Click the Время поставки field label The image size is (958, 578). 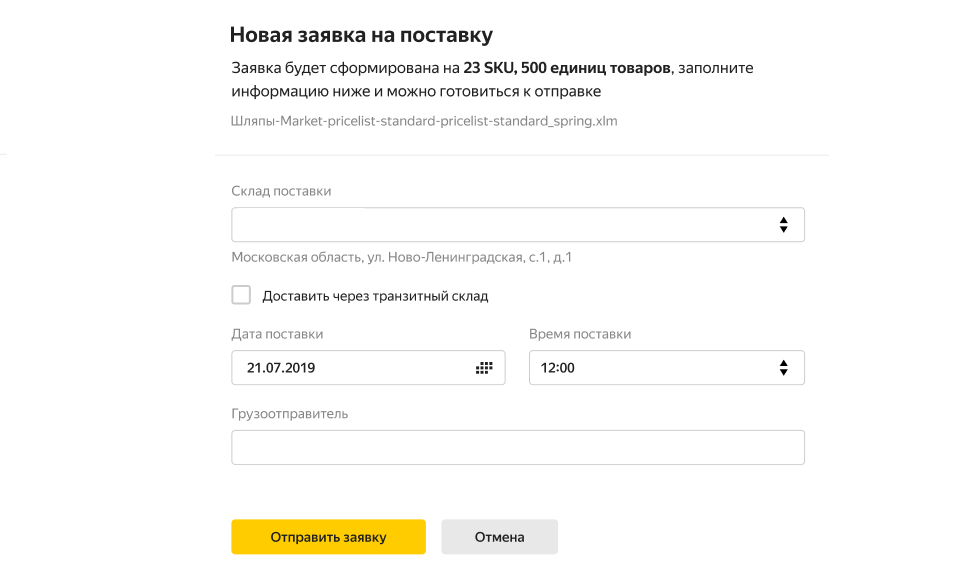tap(580, 334)
